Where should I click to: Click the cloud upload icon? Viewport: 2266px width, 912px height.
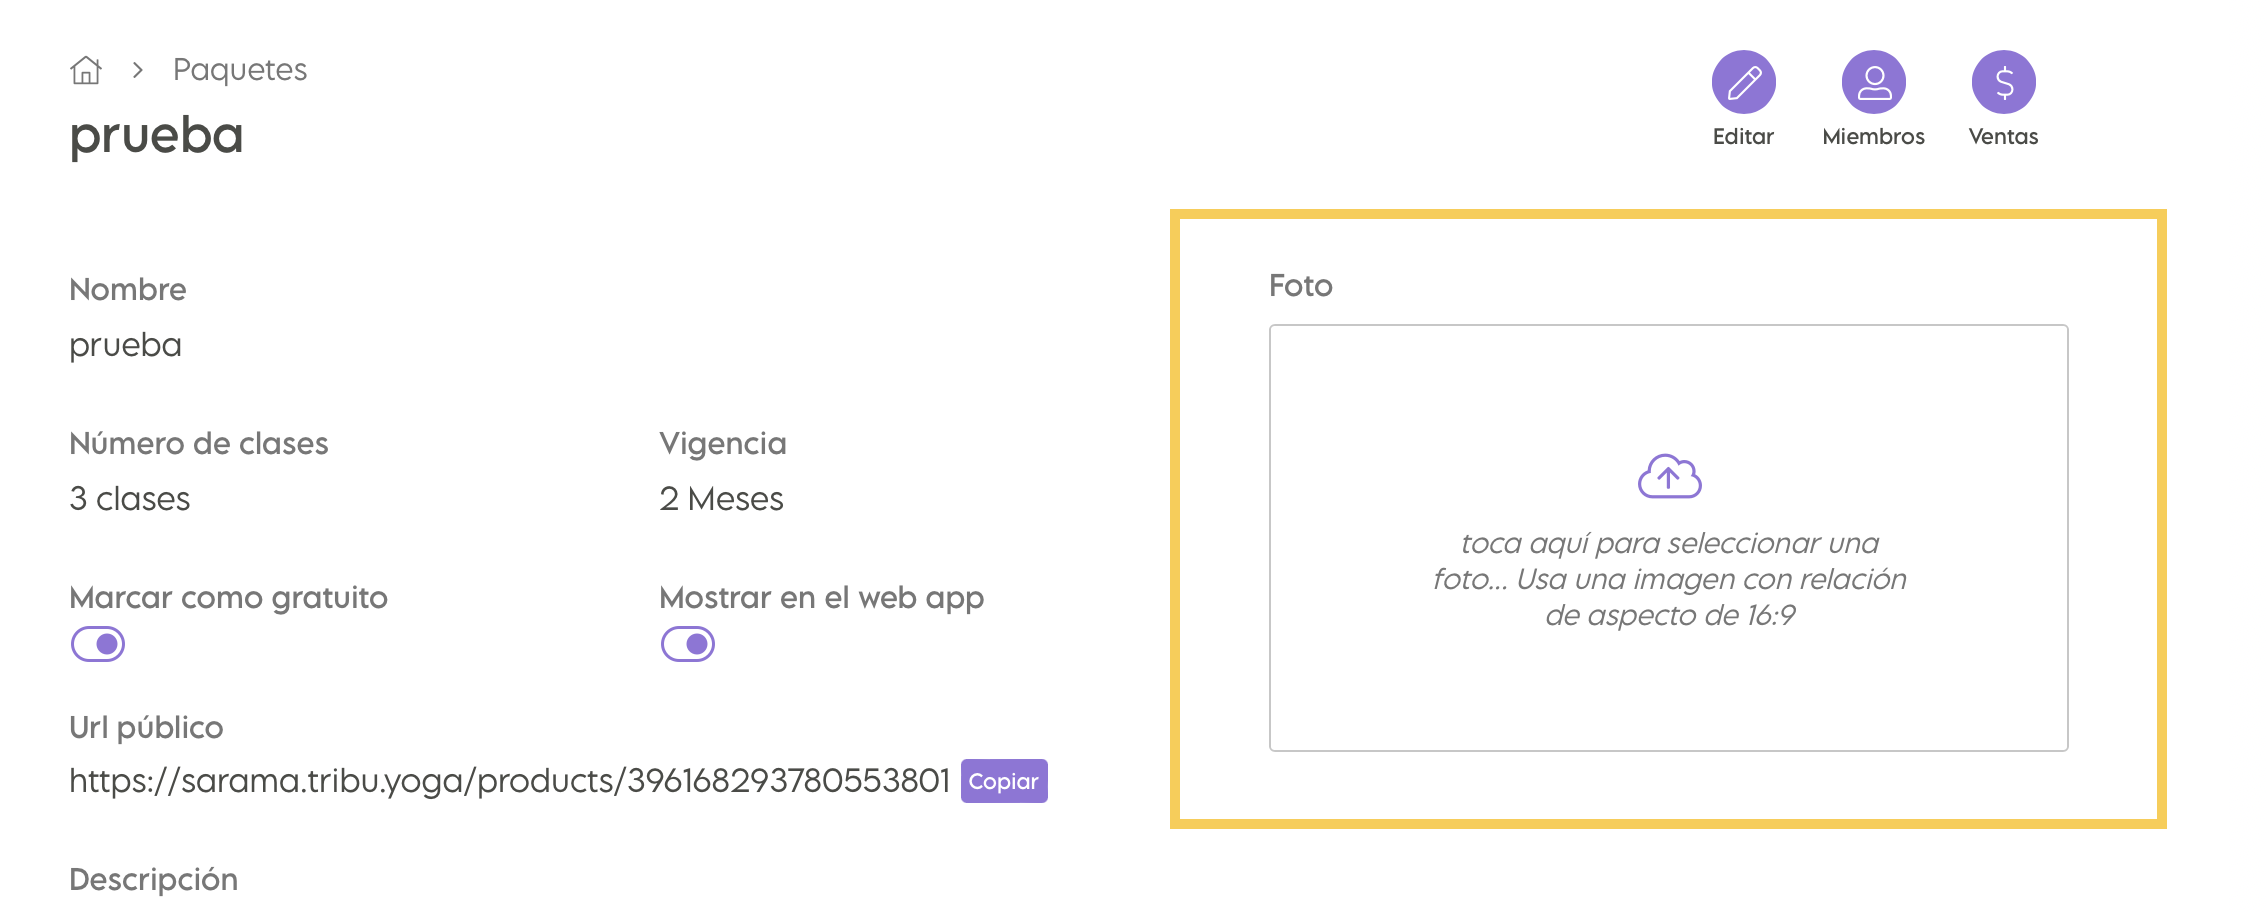pos(1669,476)
